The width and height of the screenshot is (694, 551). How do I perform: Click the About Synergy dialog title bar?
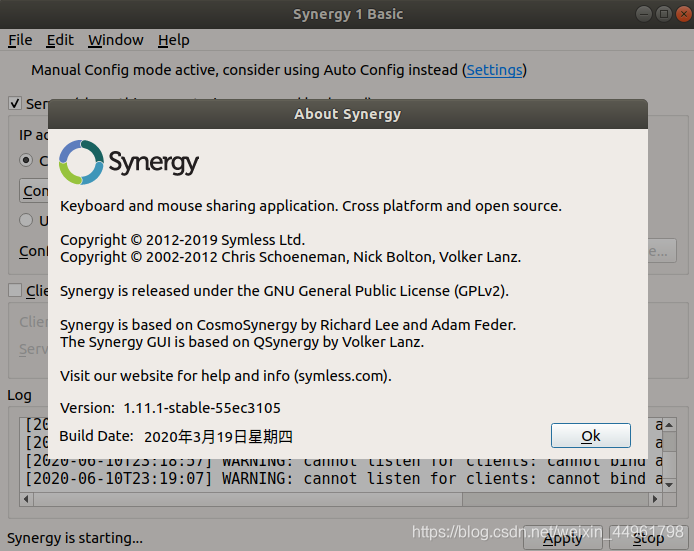[x=348, y=114]
